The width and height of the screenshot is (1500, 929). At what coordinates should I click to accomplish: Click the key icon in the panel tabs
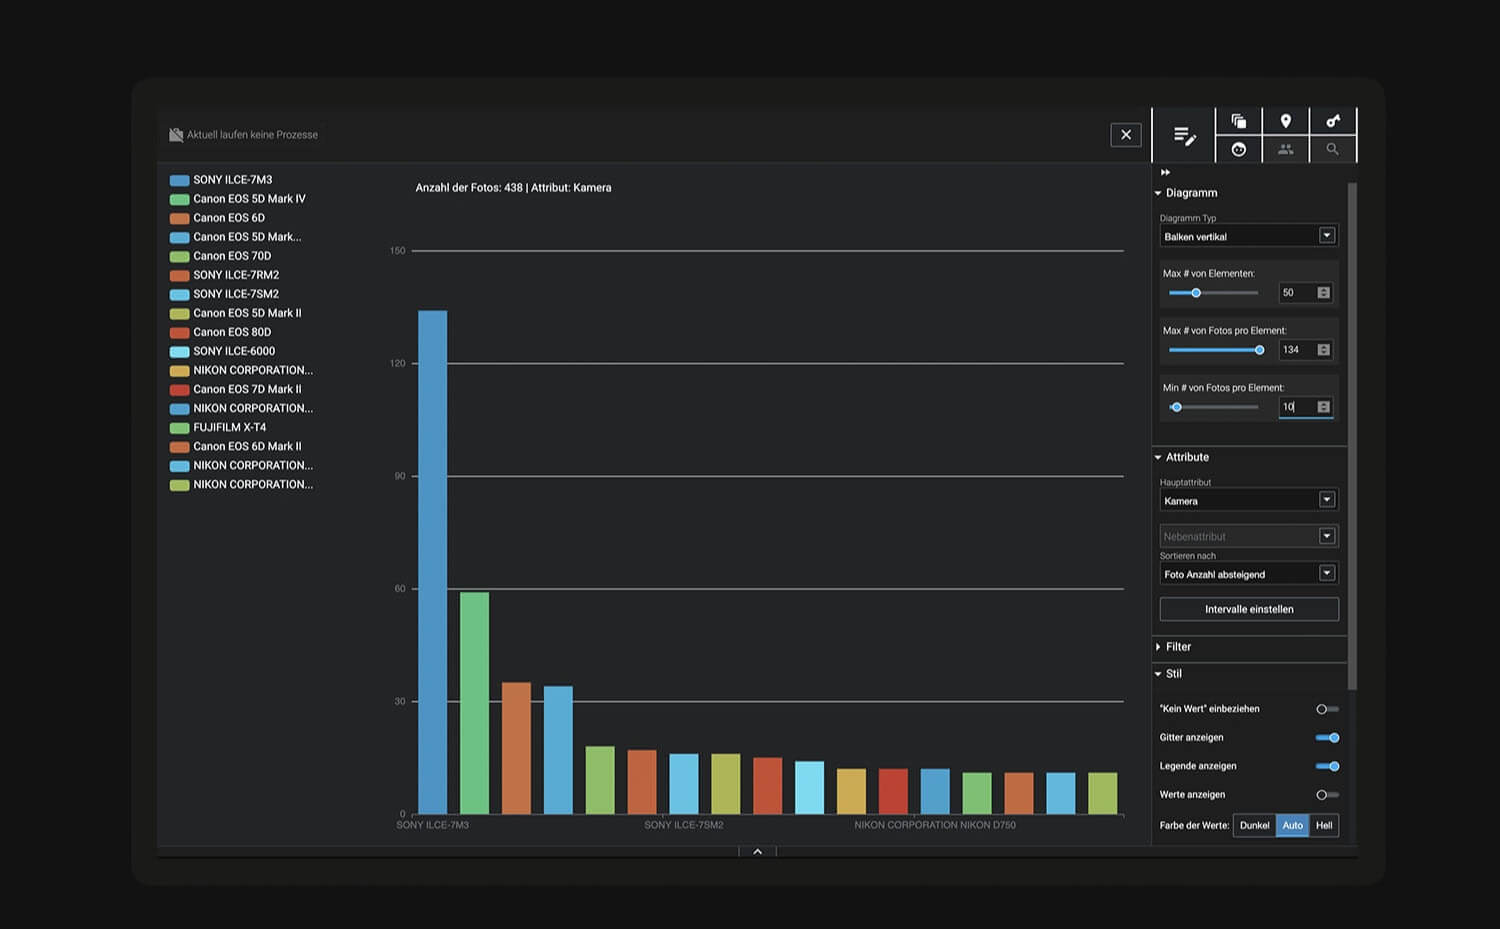(x=1333, y=121)
